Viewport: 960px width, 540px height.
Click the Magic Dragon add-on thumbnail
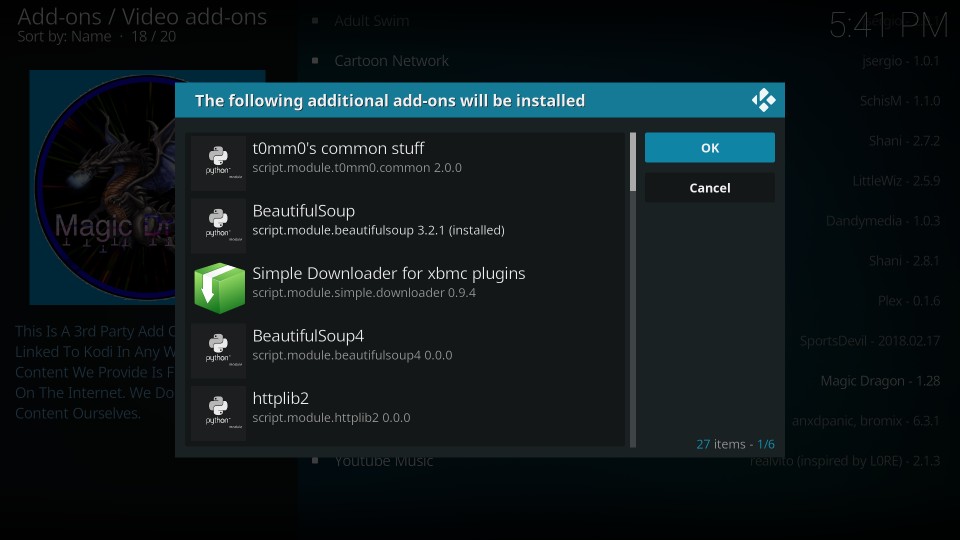103,187
